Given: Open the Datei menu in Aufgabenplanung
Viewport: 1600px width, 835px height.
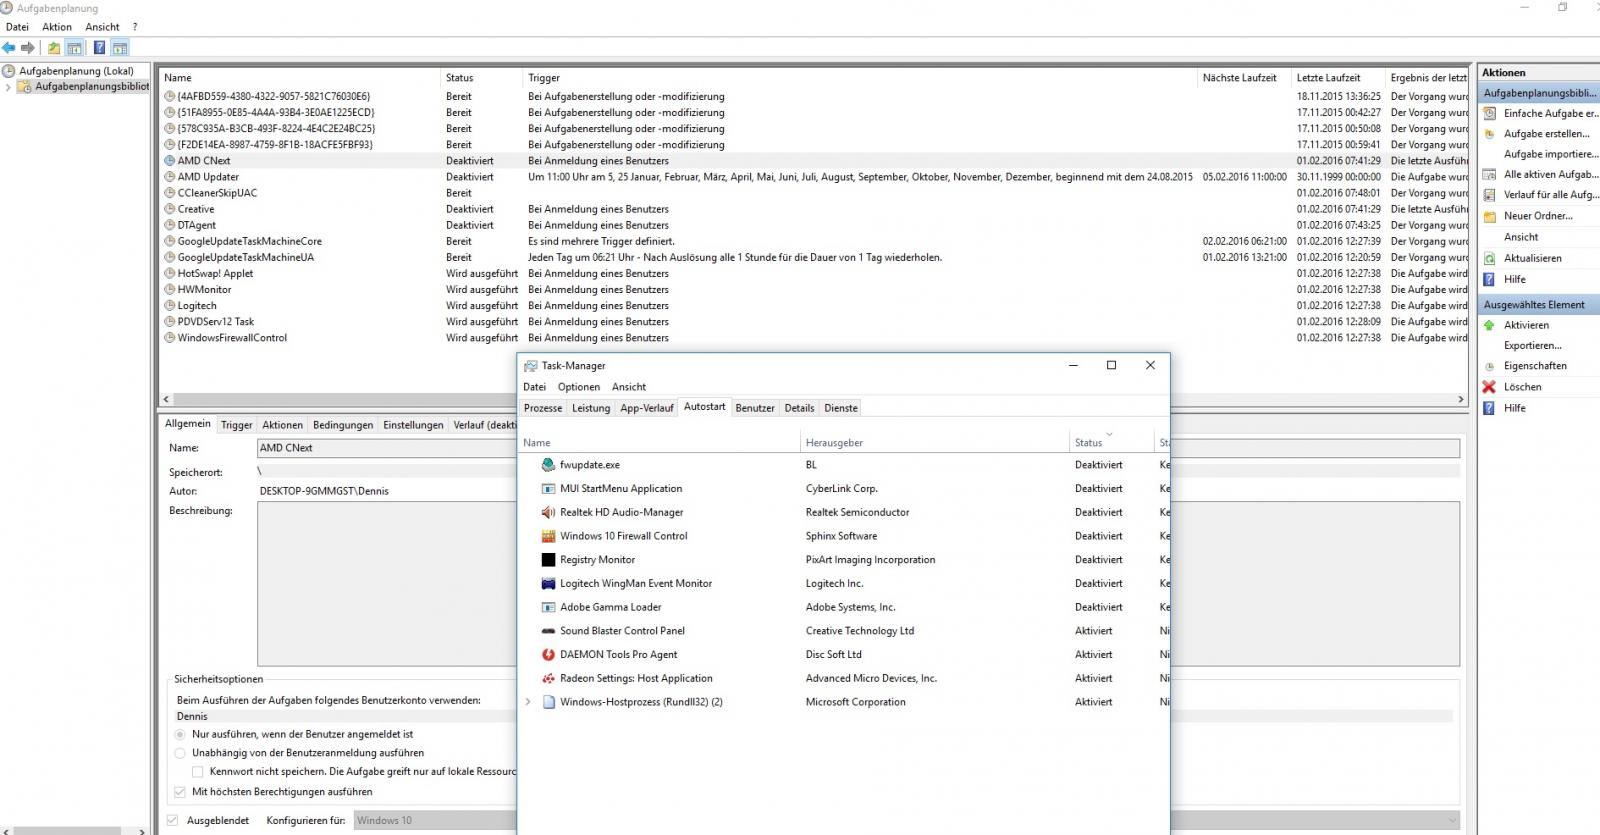Looking at the screenshot, I should click(x=17, y=27).
